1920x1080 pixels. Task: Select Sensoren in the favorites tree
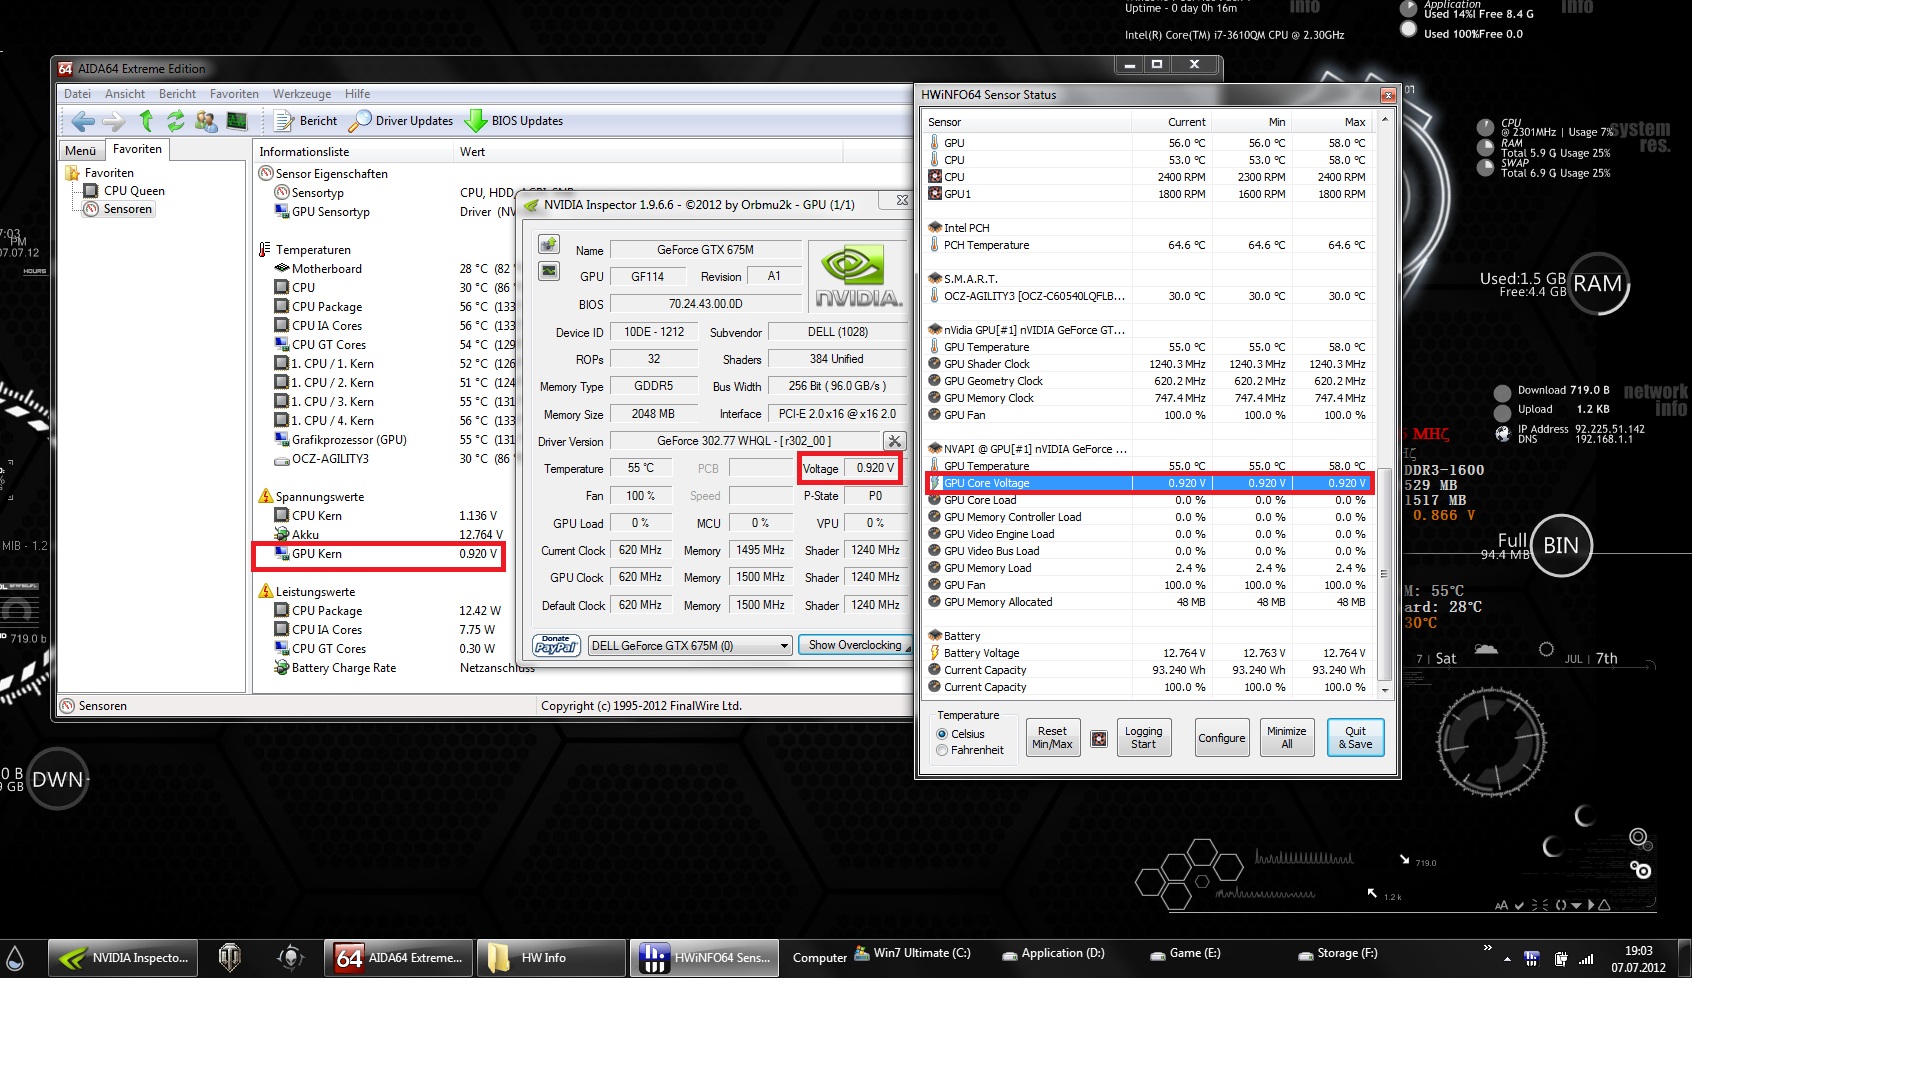tap(127, 209)
